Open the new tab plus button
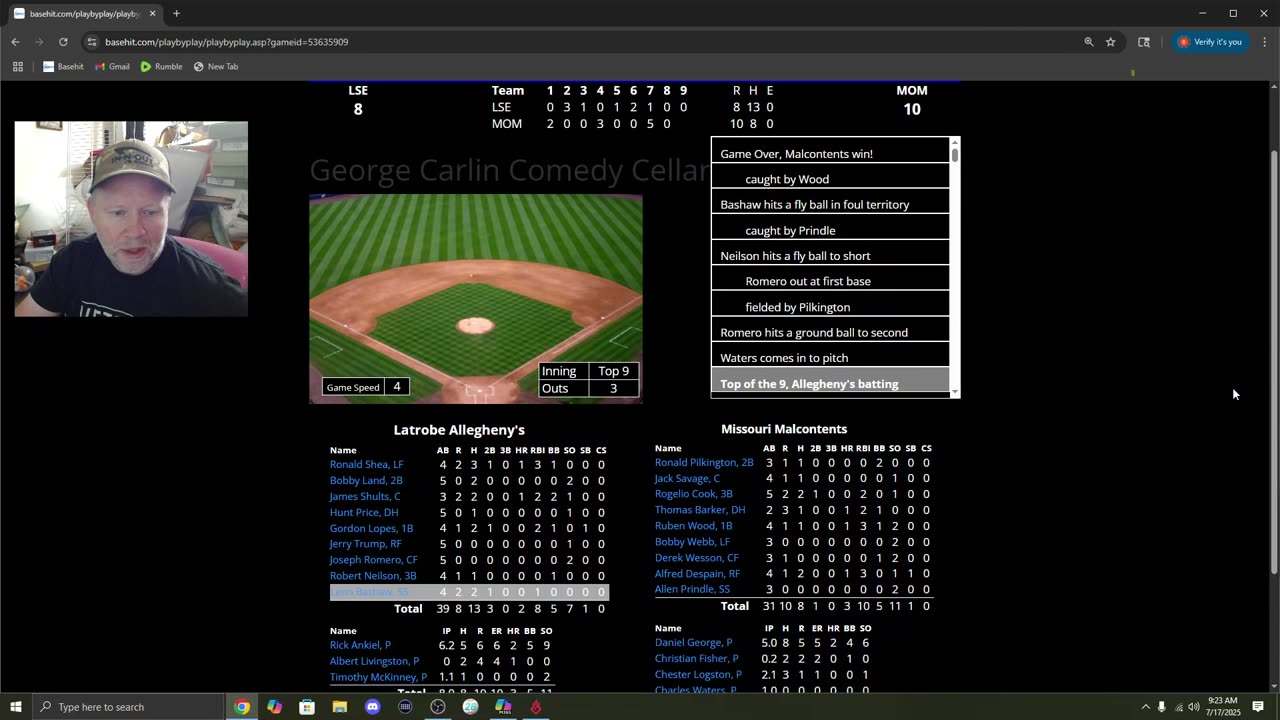Screen dimensions: 1280x720 [x=176, y=14]
